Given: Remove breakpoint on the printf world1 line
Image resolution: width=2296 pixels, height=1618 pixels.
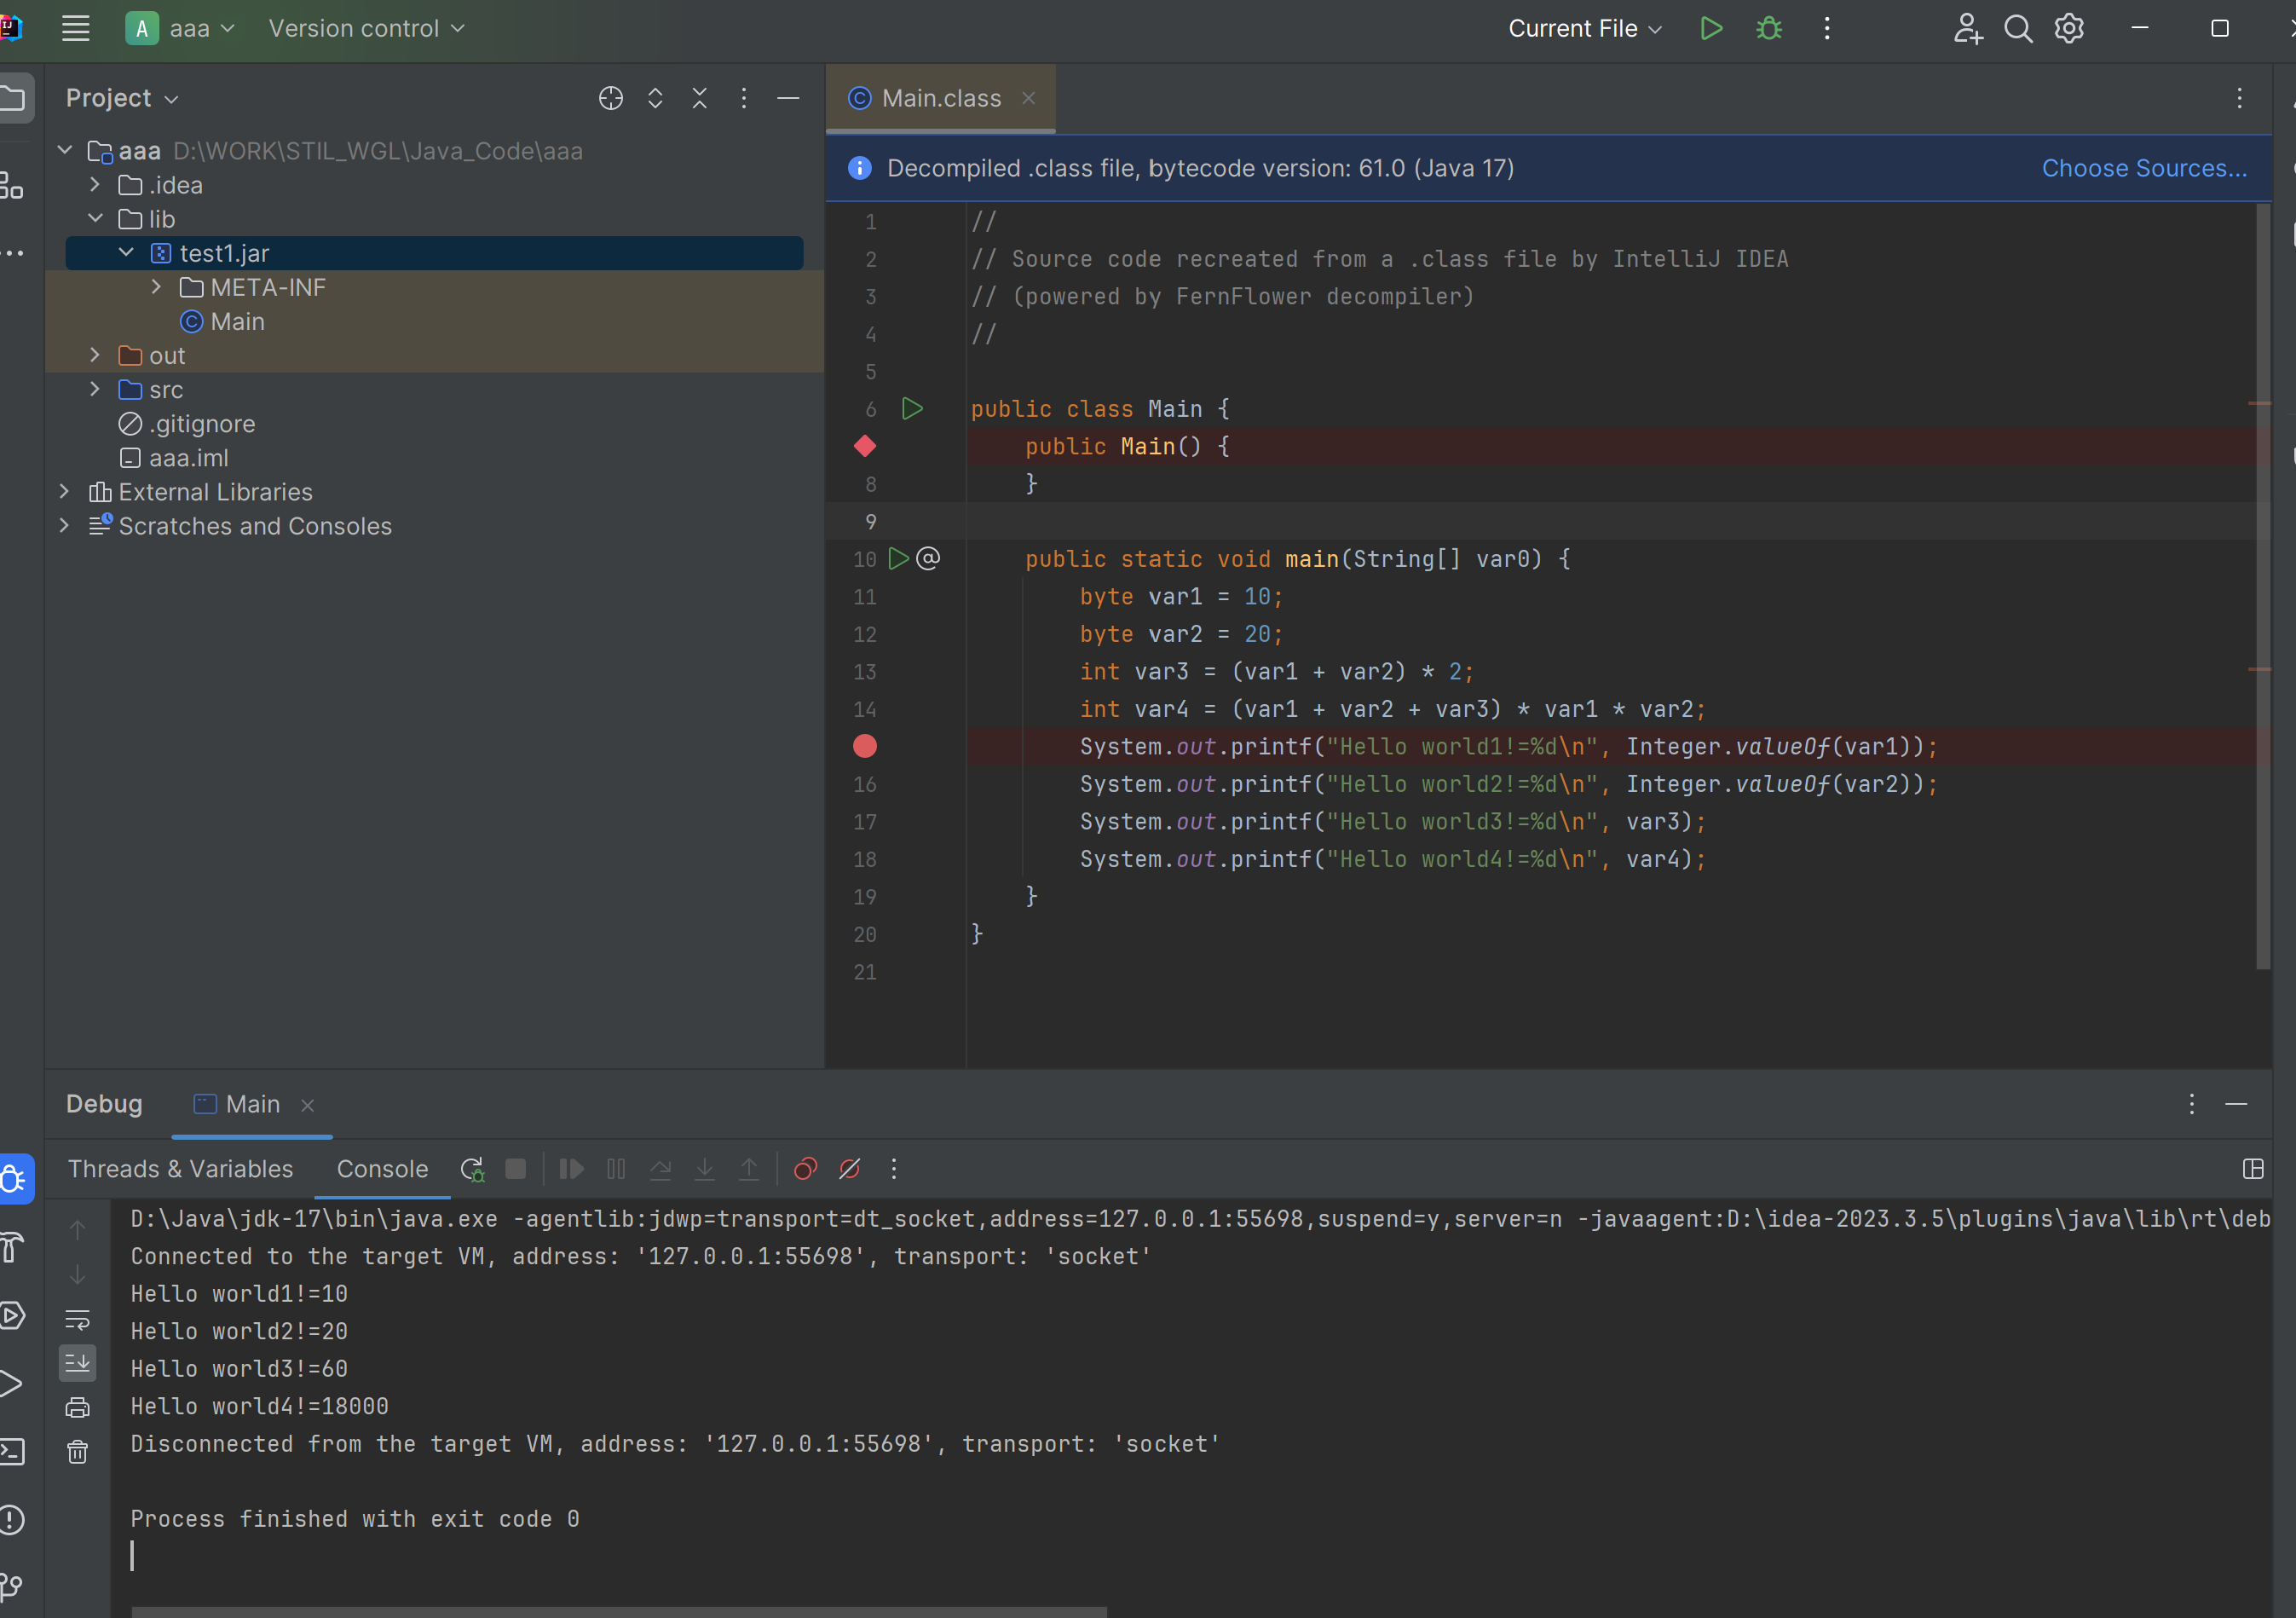Looking at the screenshot, I should (865, 746).
